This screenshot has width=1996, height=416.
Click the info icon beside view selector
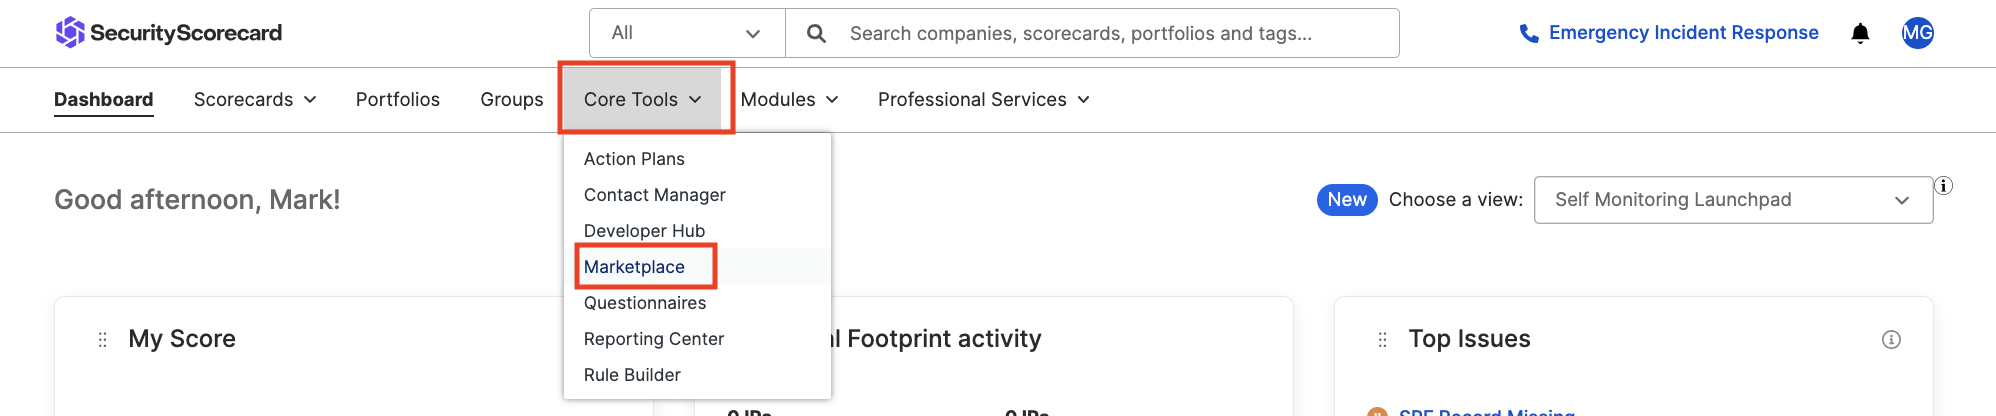(x=1943, y=186)
